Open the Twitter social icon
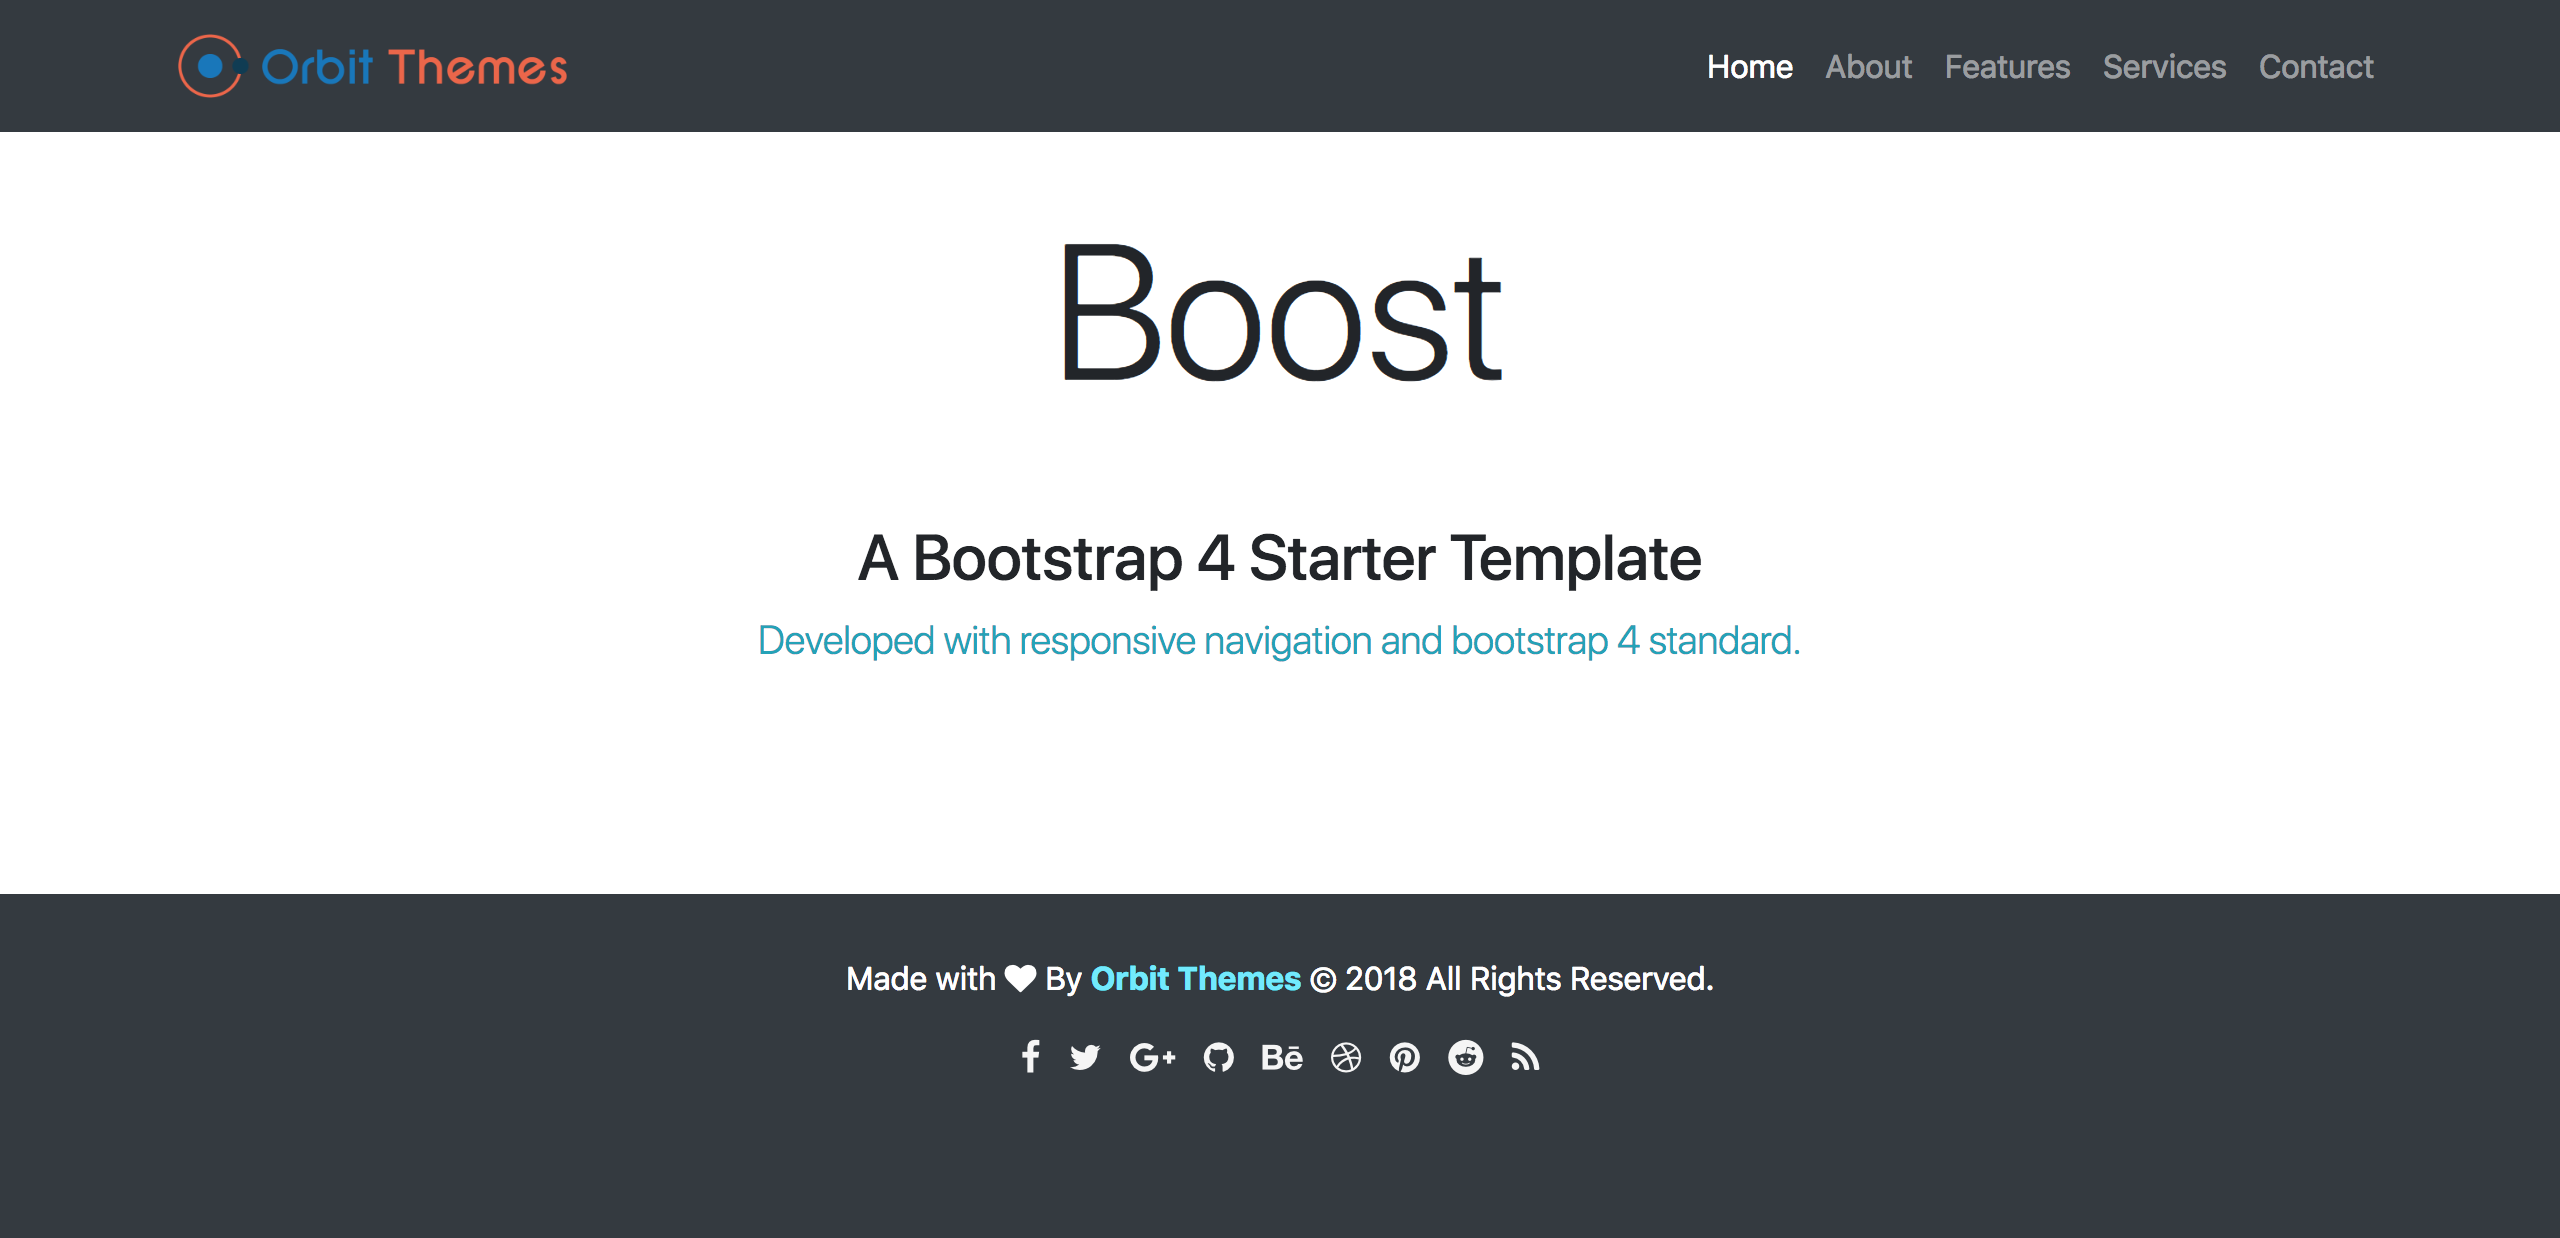The height and width of the screenshot is (1238, 2560). pos(1085,1057)
